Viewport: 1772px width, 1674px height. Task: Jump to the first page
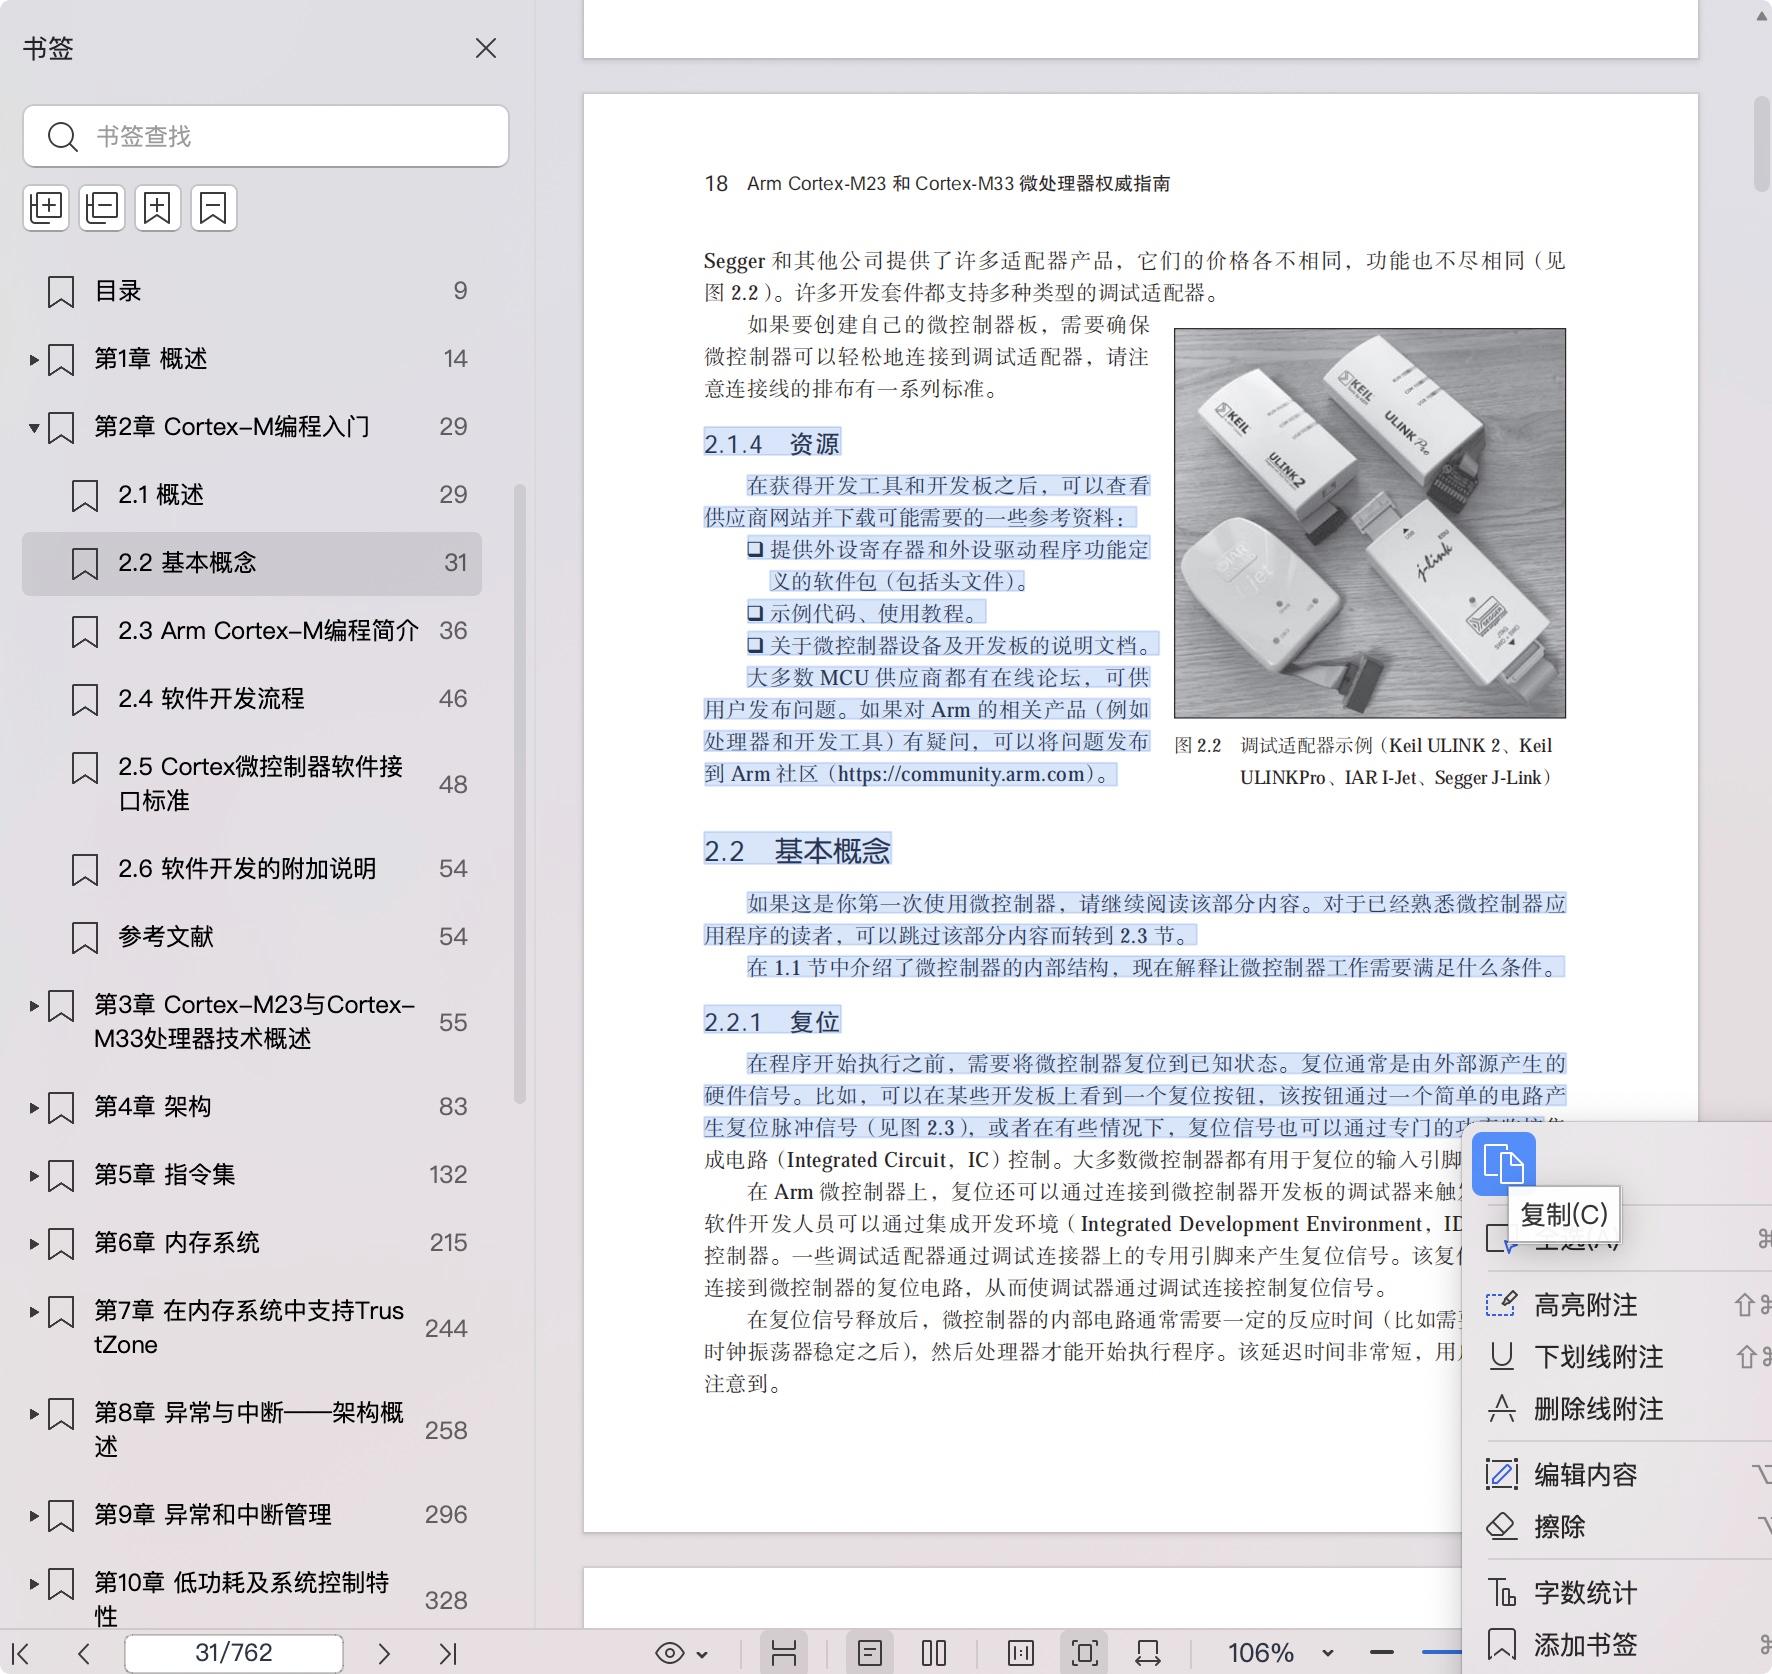click(x=20, y=1653)
